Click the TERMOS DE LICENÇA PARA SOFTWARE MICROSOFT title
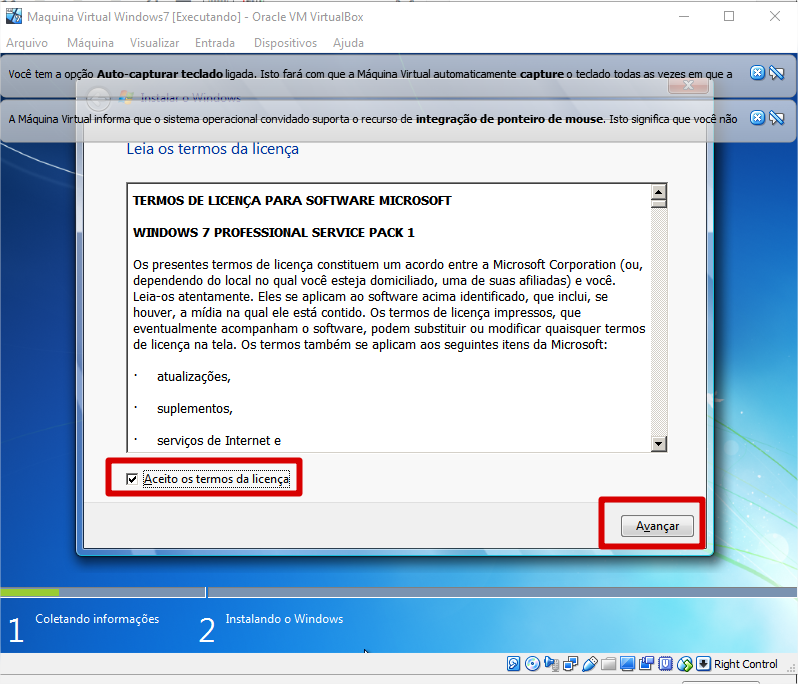The width and height of the screenshot is (798, 684). [292, 201]
